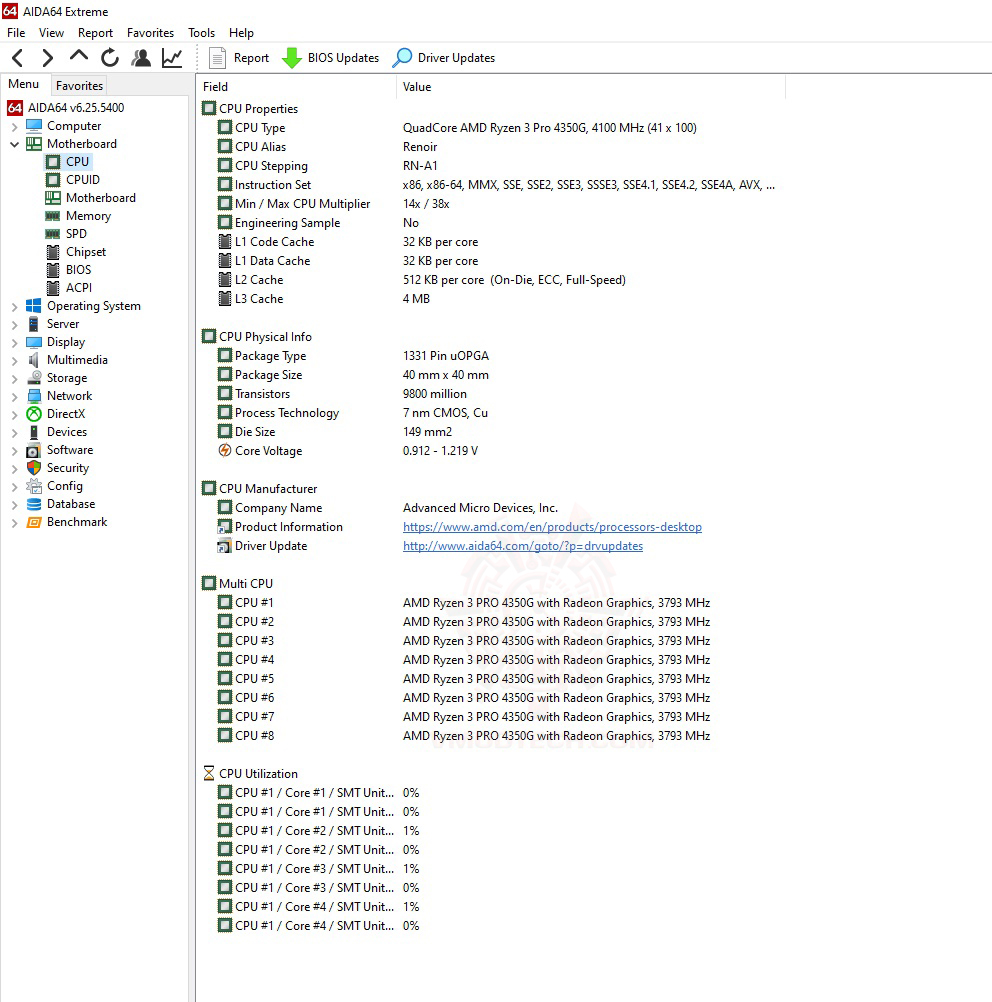
Task: Expand the Server node
Action: click(x=14, y=325)
